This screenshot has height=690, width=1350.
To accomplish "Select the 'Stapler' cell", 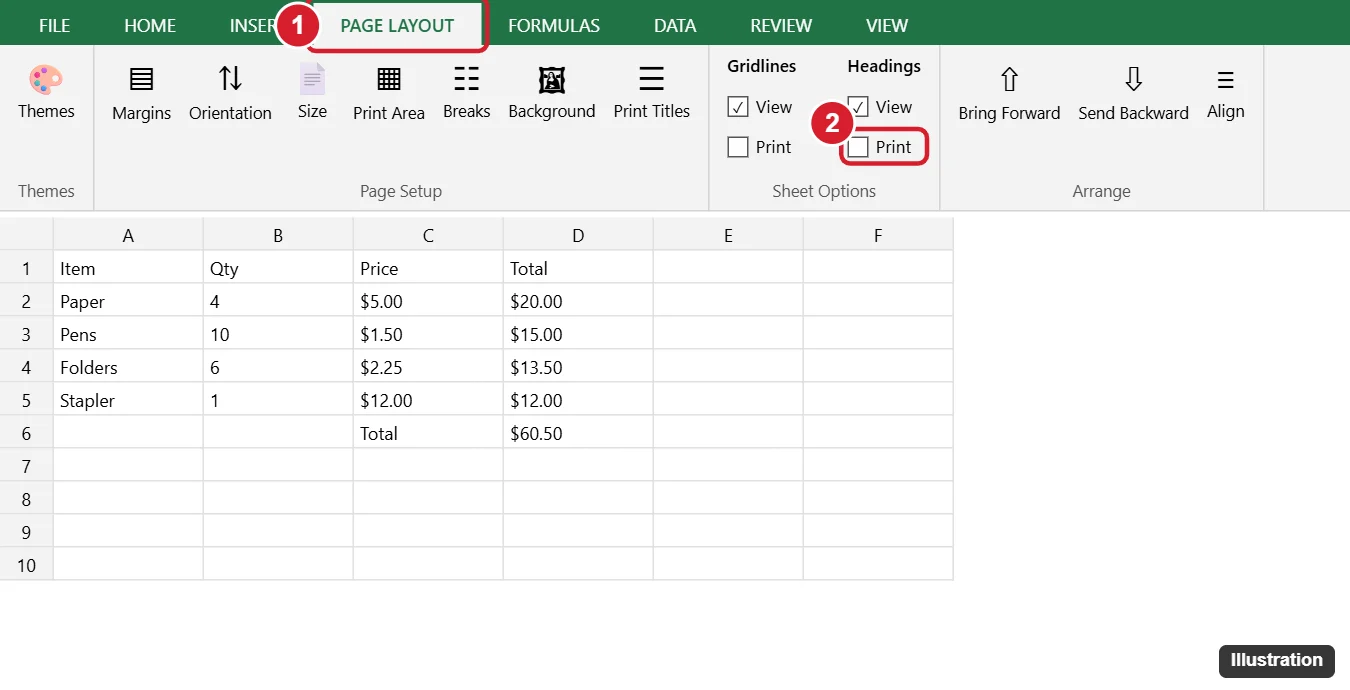I will [x=128, y=400].
